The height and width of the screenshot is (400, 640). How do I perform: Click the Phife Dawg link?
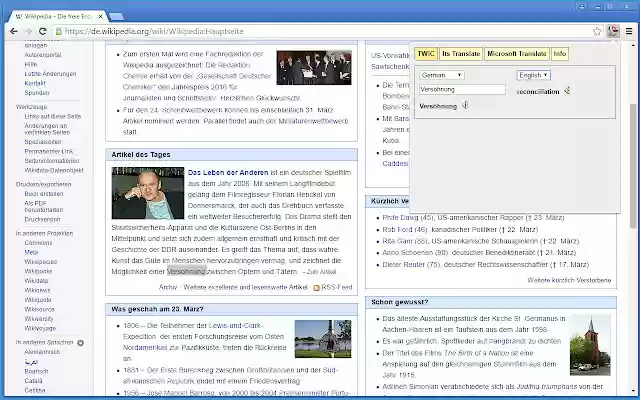pos(400,218)
